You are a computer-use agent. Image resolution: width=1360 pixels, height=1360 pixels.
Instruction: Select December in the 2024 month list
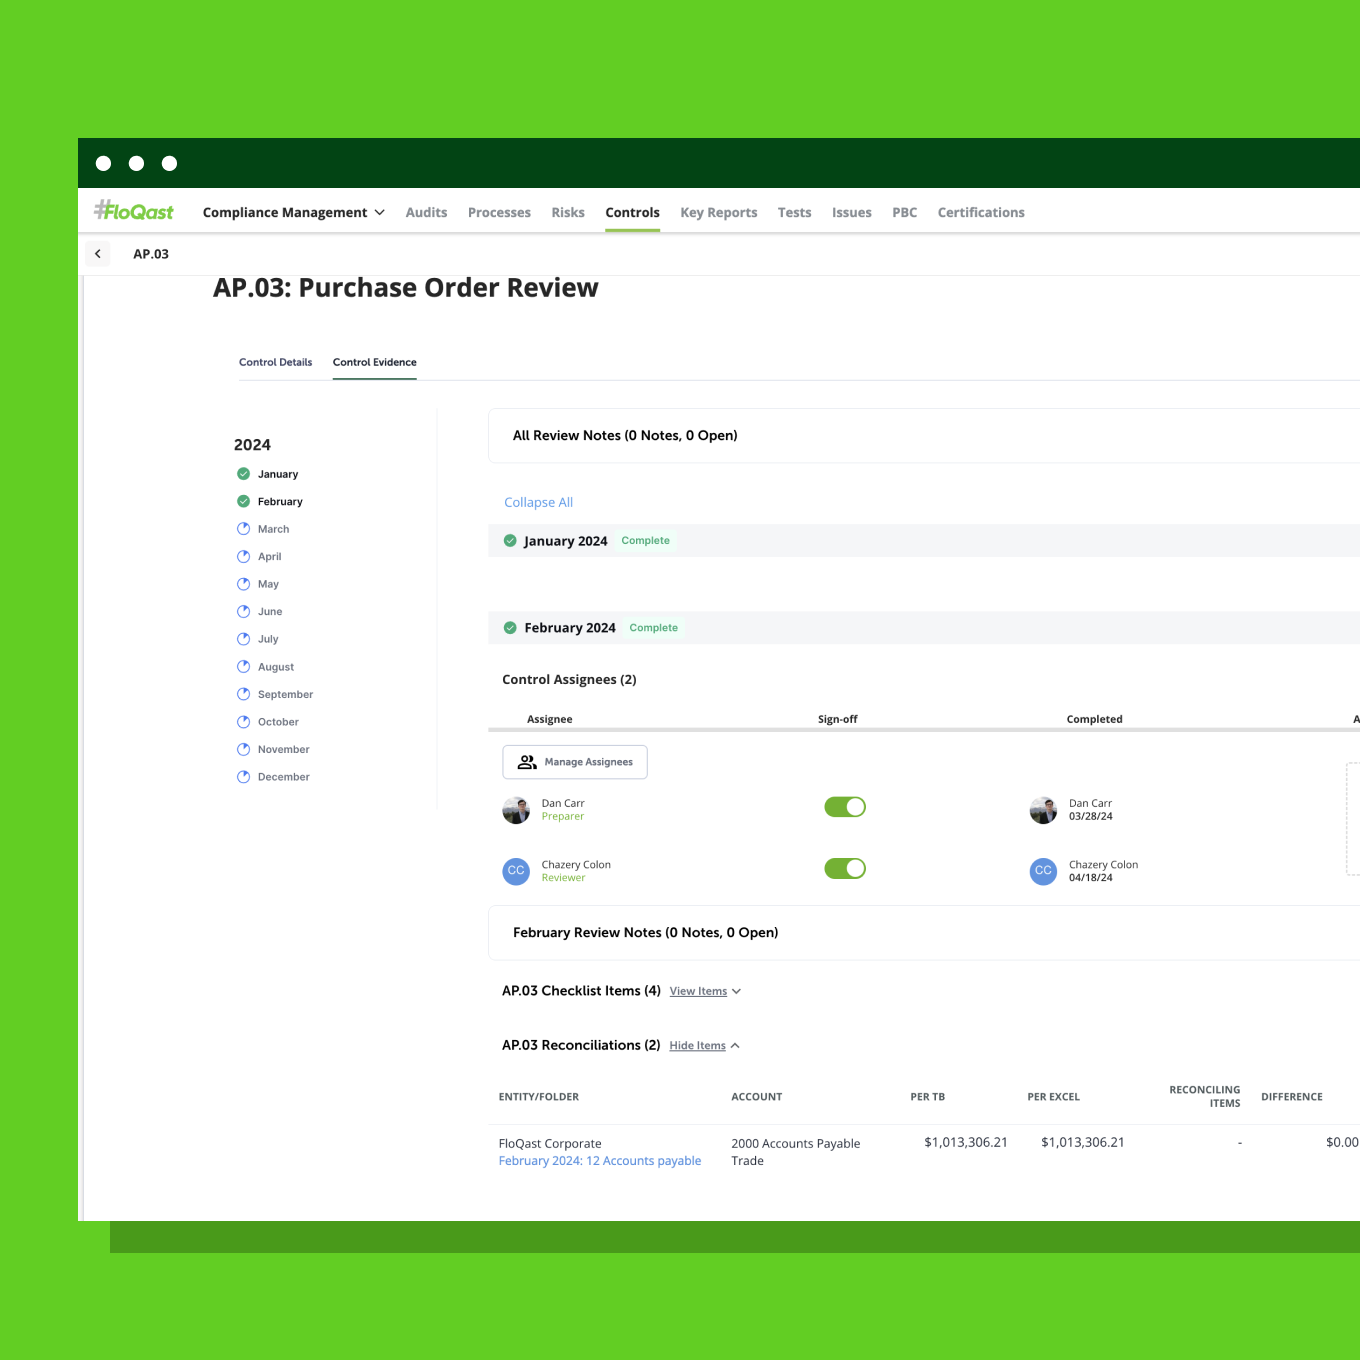[283, 777]
